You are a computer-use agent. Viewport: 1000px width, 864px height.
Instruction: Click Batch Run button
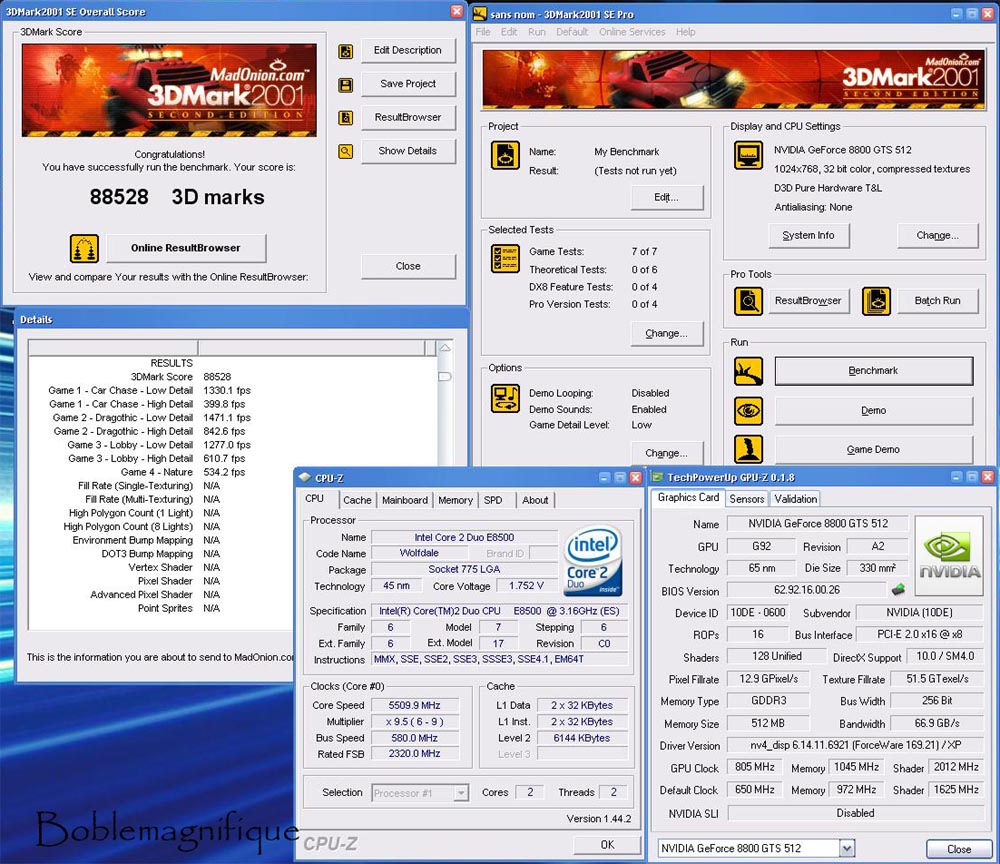click(x=937, y=300)
